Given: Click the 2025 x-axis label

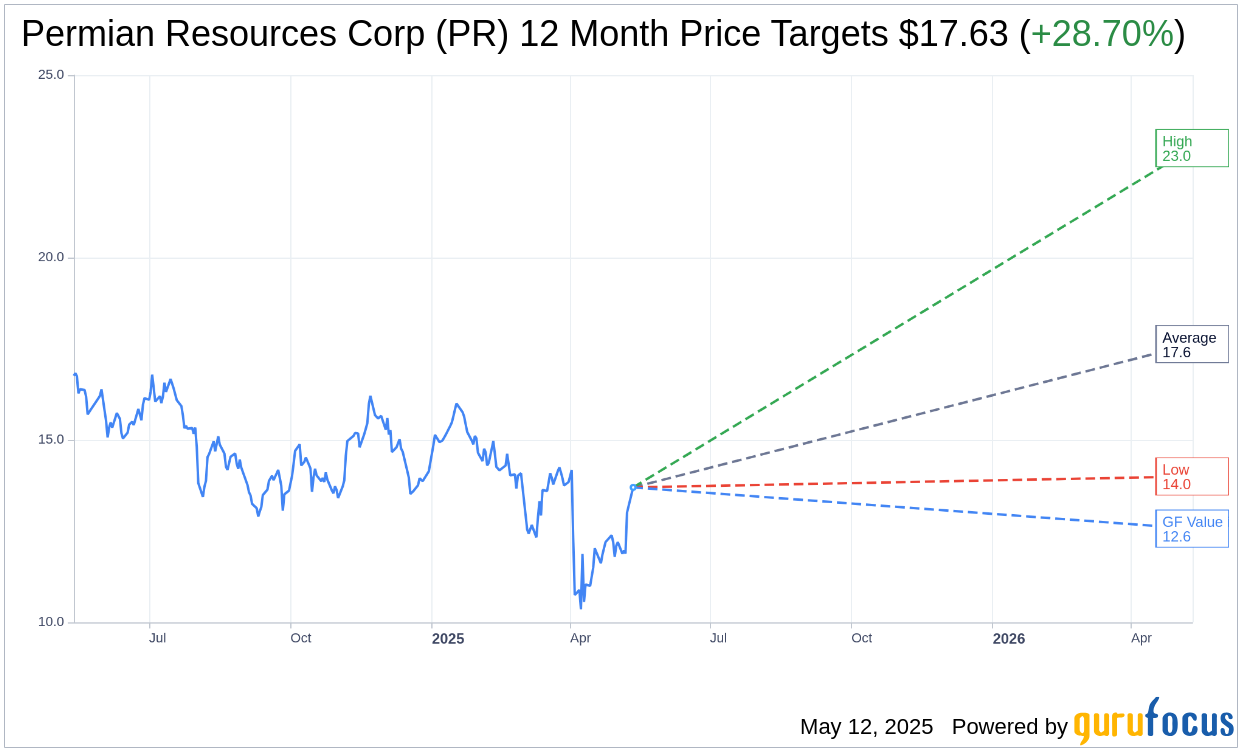Looking at the screenshot, I should [x=448, y=638].
